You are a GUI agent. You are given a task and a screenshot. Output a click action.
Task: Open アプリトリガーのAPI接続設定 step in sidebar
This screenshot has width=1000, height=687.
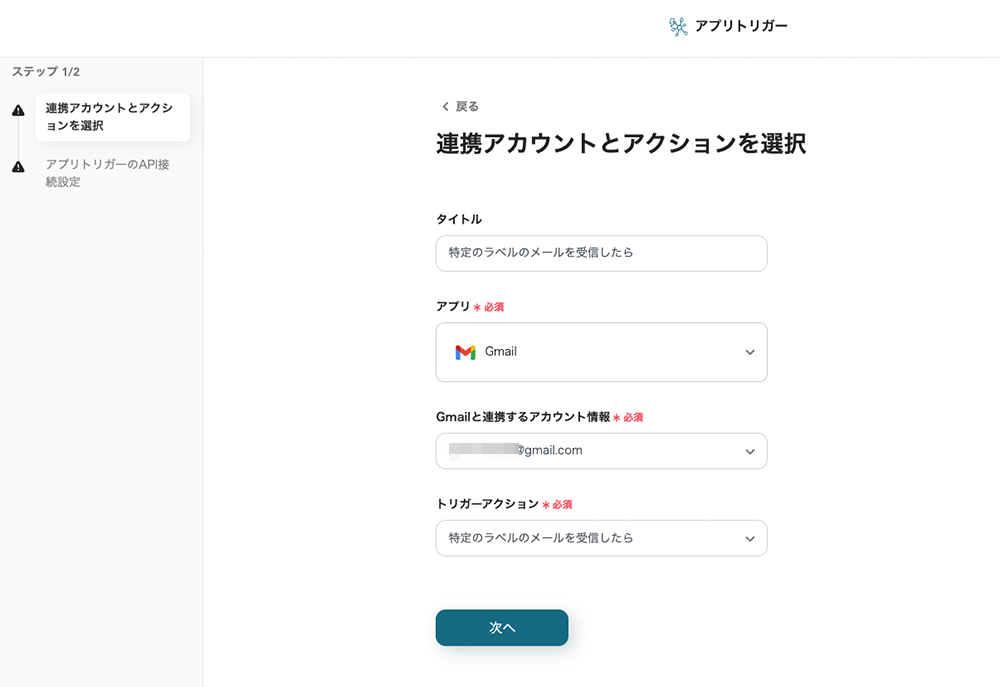(108, 173)
